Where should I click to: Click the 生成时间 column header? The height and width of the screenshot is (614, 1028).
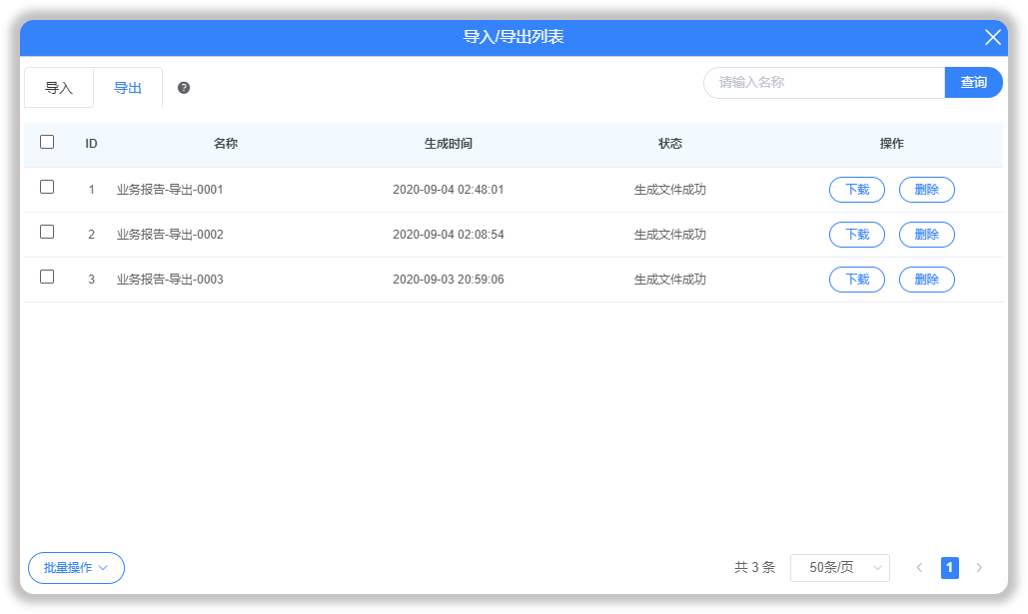(x=448, y=144)
